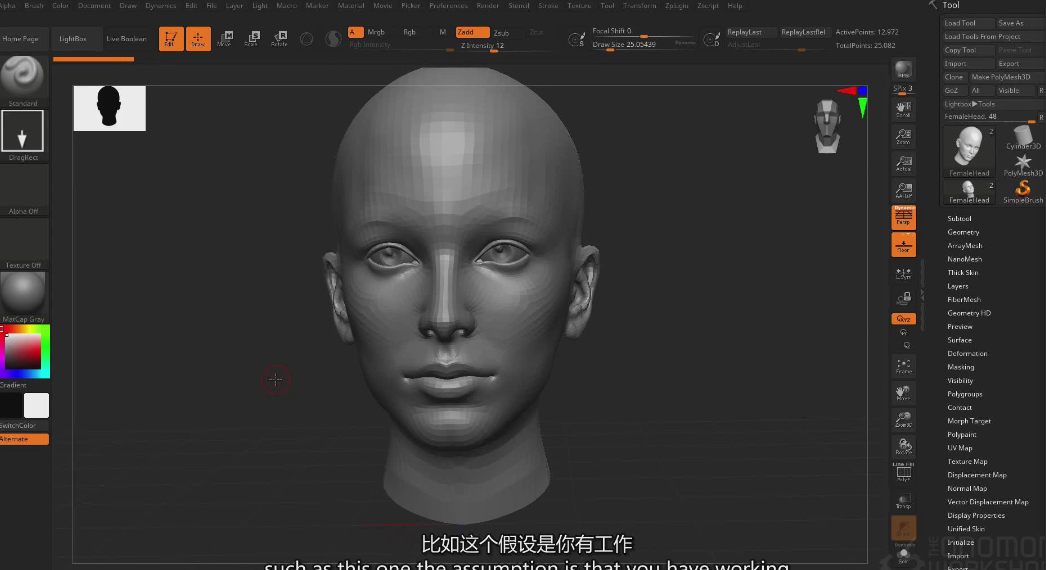This screenshot has width=1046, height=570.
Task: Click the AAHalf view icon
Action: 903,190
